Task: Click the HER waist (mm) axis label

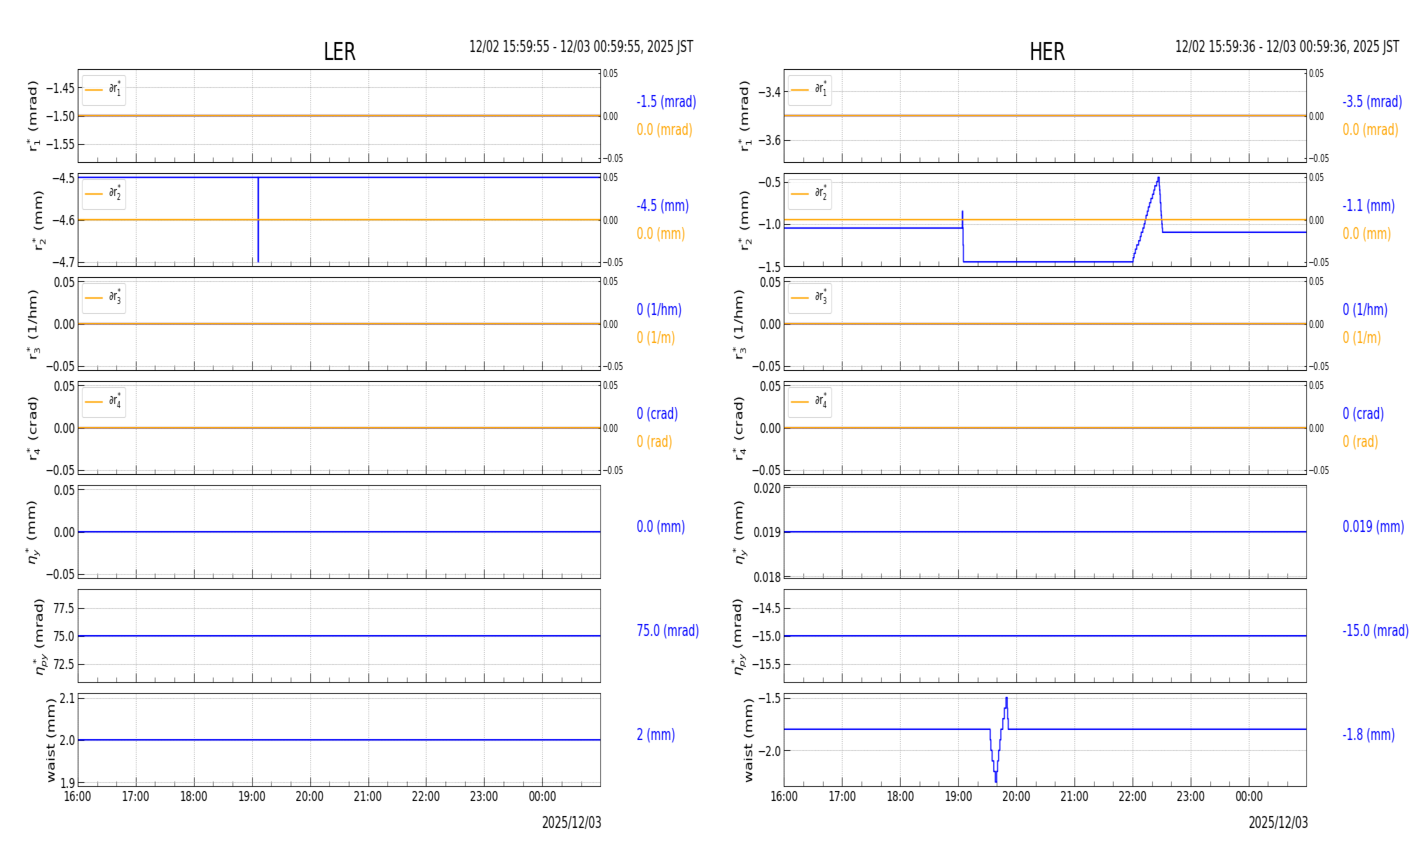Action: pos(749,740)
